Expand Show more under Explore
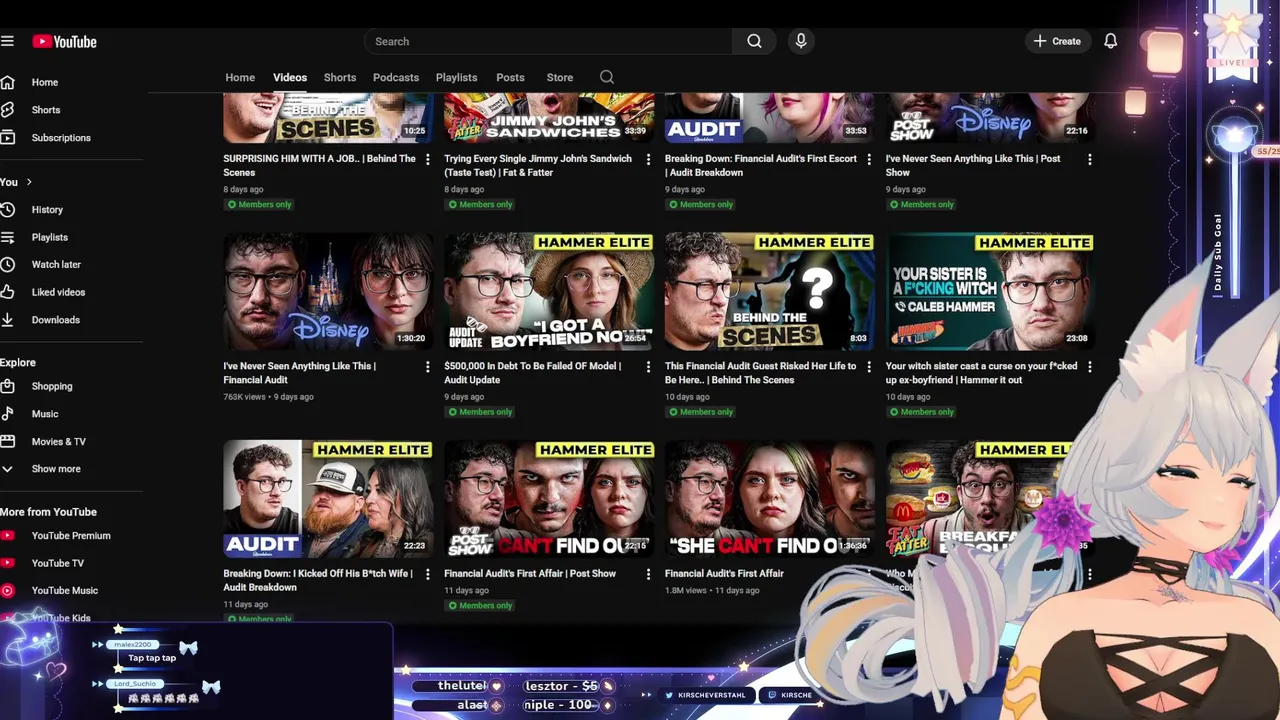Screen dimensions: 1280x720 (x=56, y=469)
